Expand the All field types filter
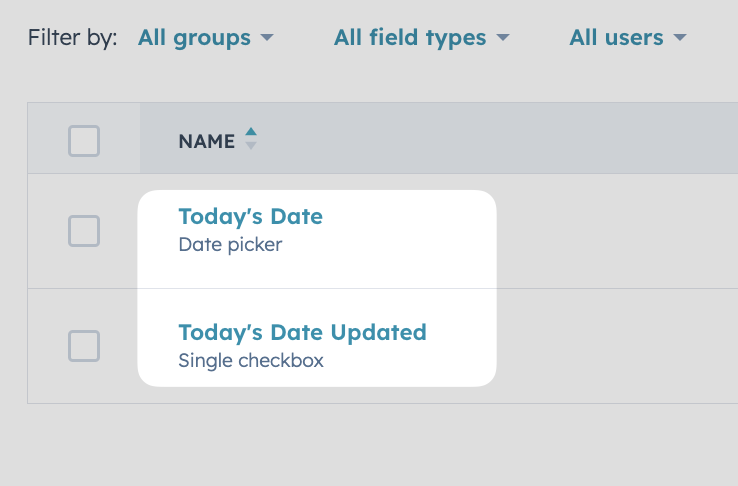 tap(421, 38)
